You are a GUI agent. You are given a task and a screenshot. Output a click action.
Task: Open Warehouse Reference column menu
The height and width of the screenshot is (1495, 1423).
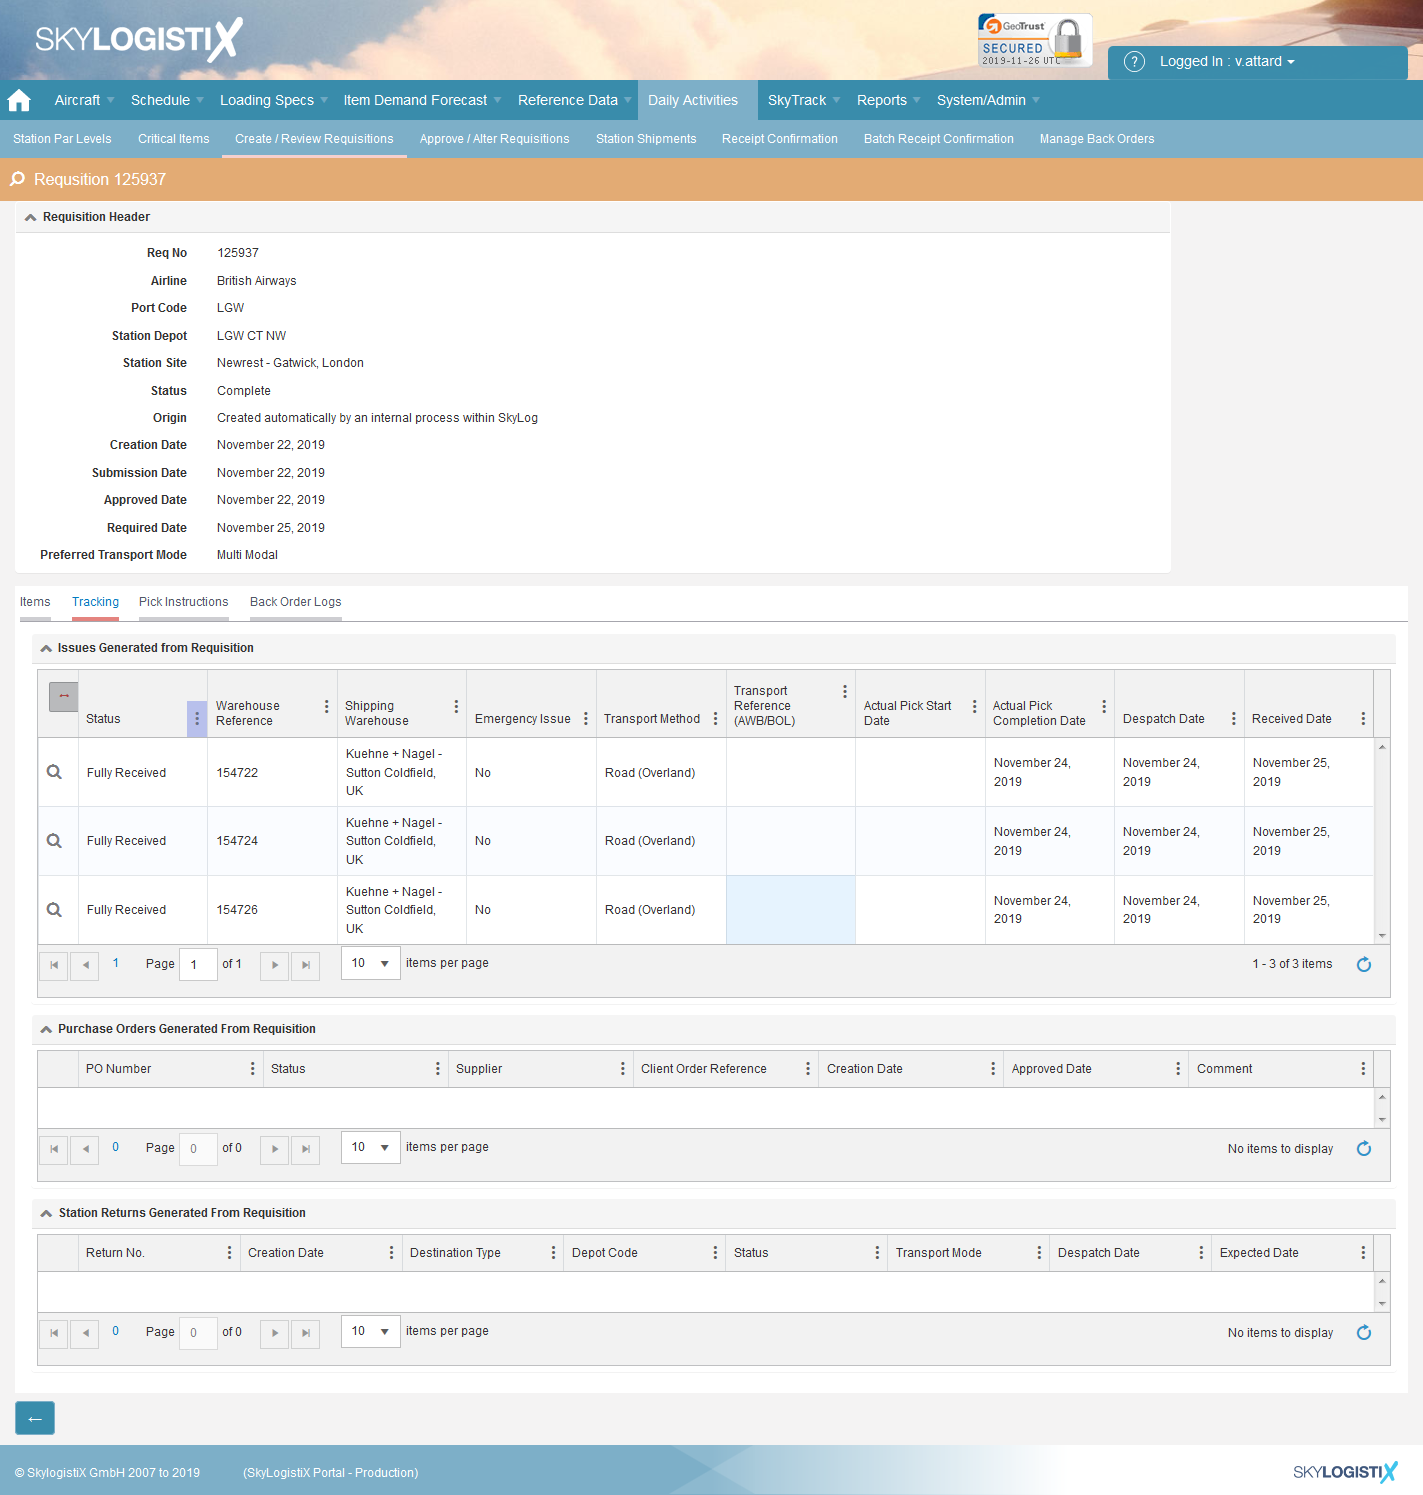[x=326, y=706]
